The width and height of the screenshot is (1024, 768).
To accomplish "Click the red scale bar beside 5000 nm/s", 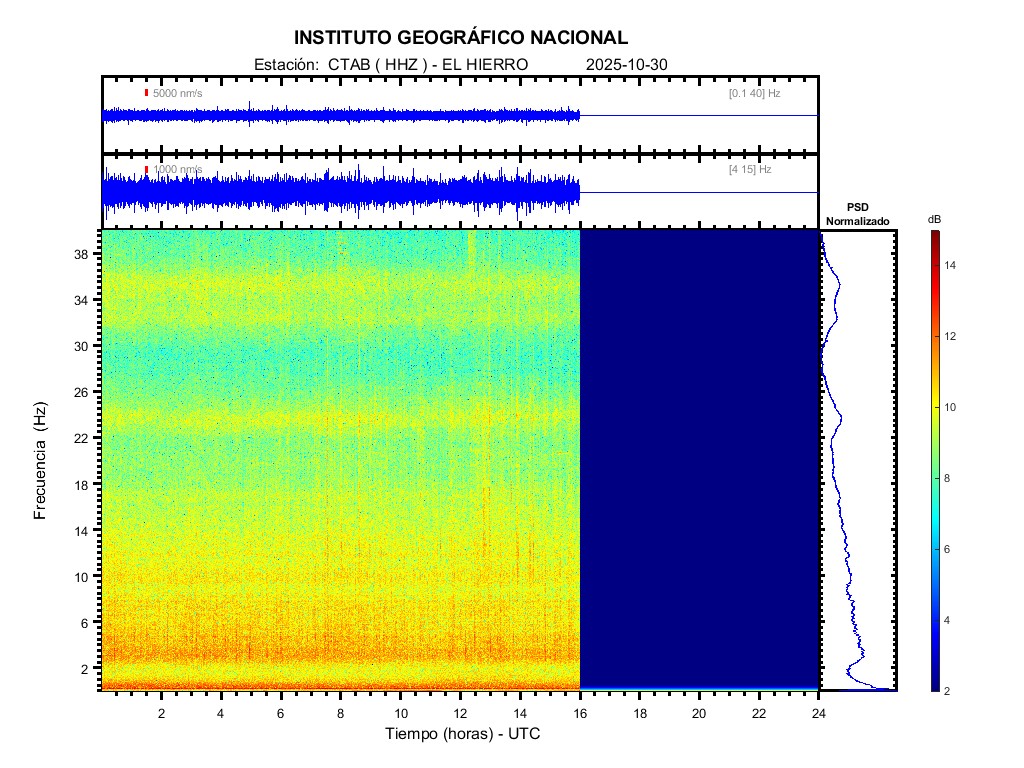I will (146, 93).
